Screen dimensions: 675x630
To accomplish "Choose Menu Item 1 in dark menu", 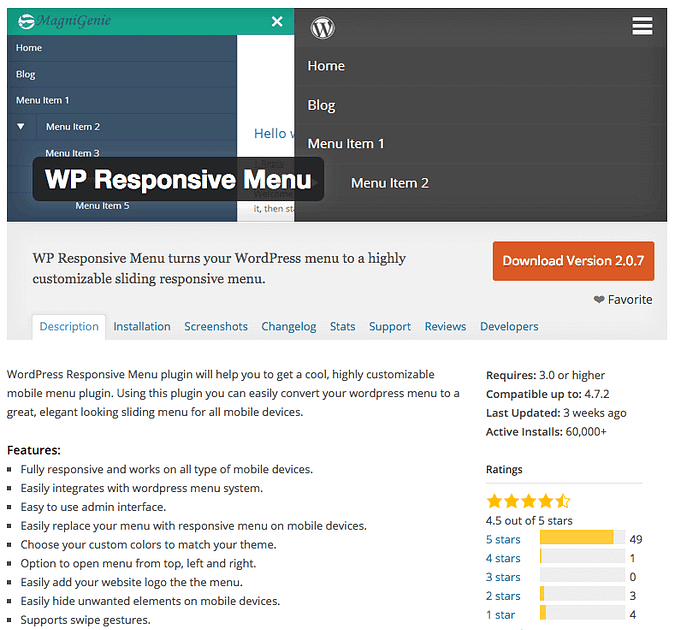I will (346, 143).
